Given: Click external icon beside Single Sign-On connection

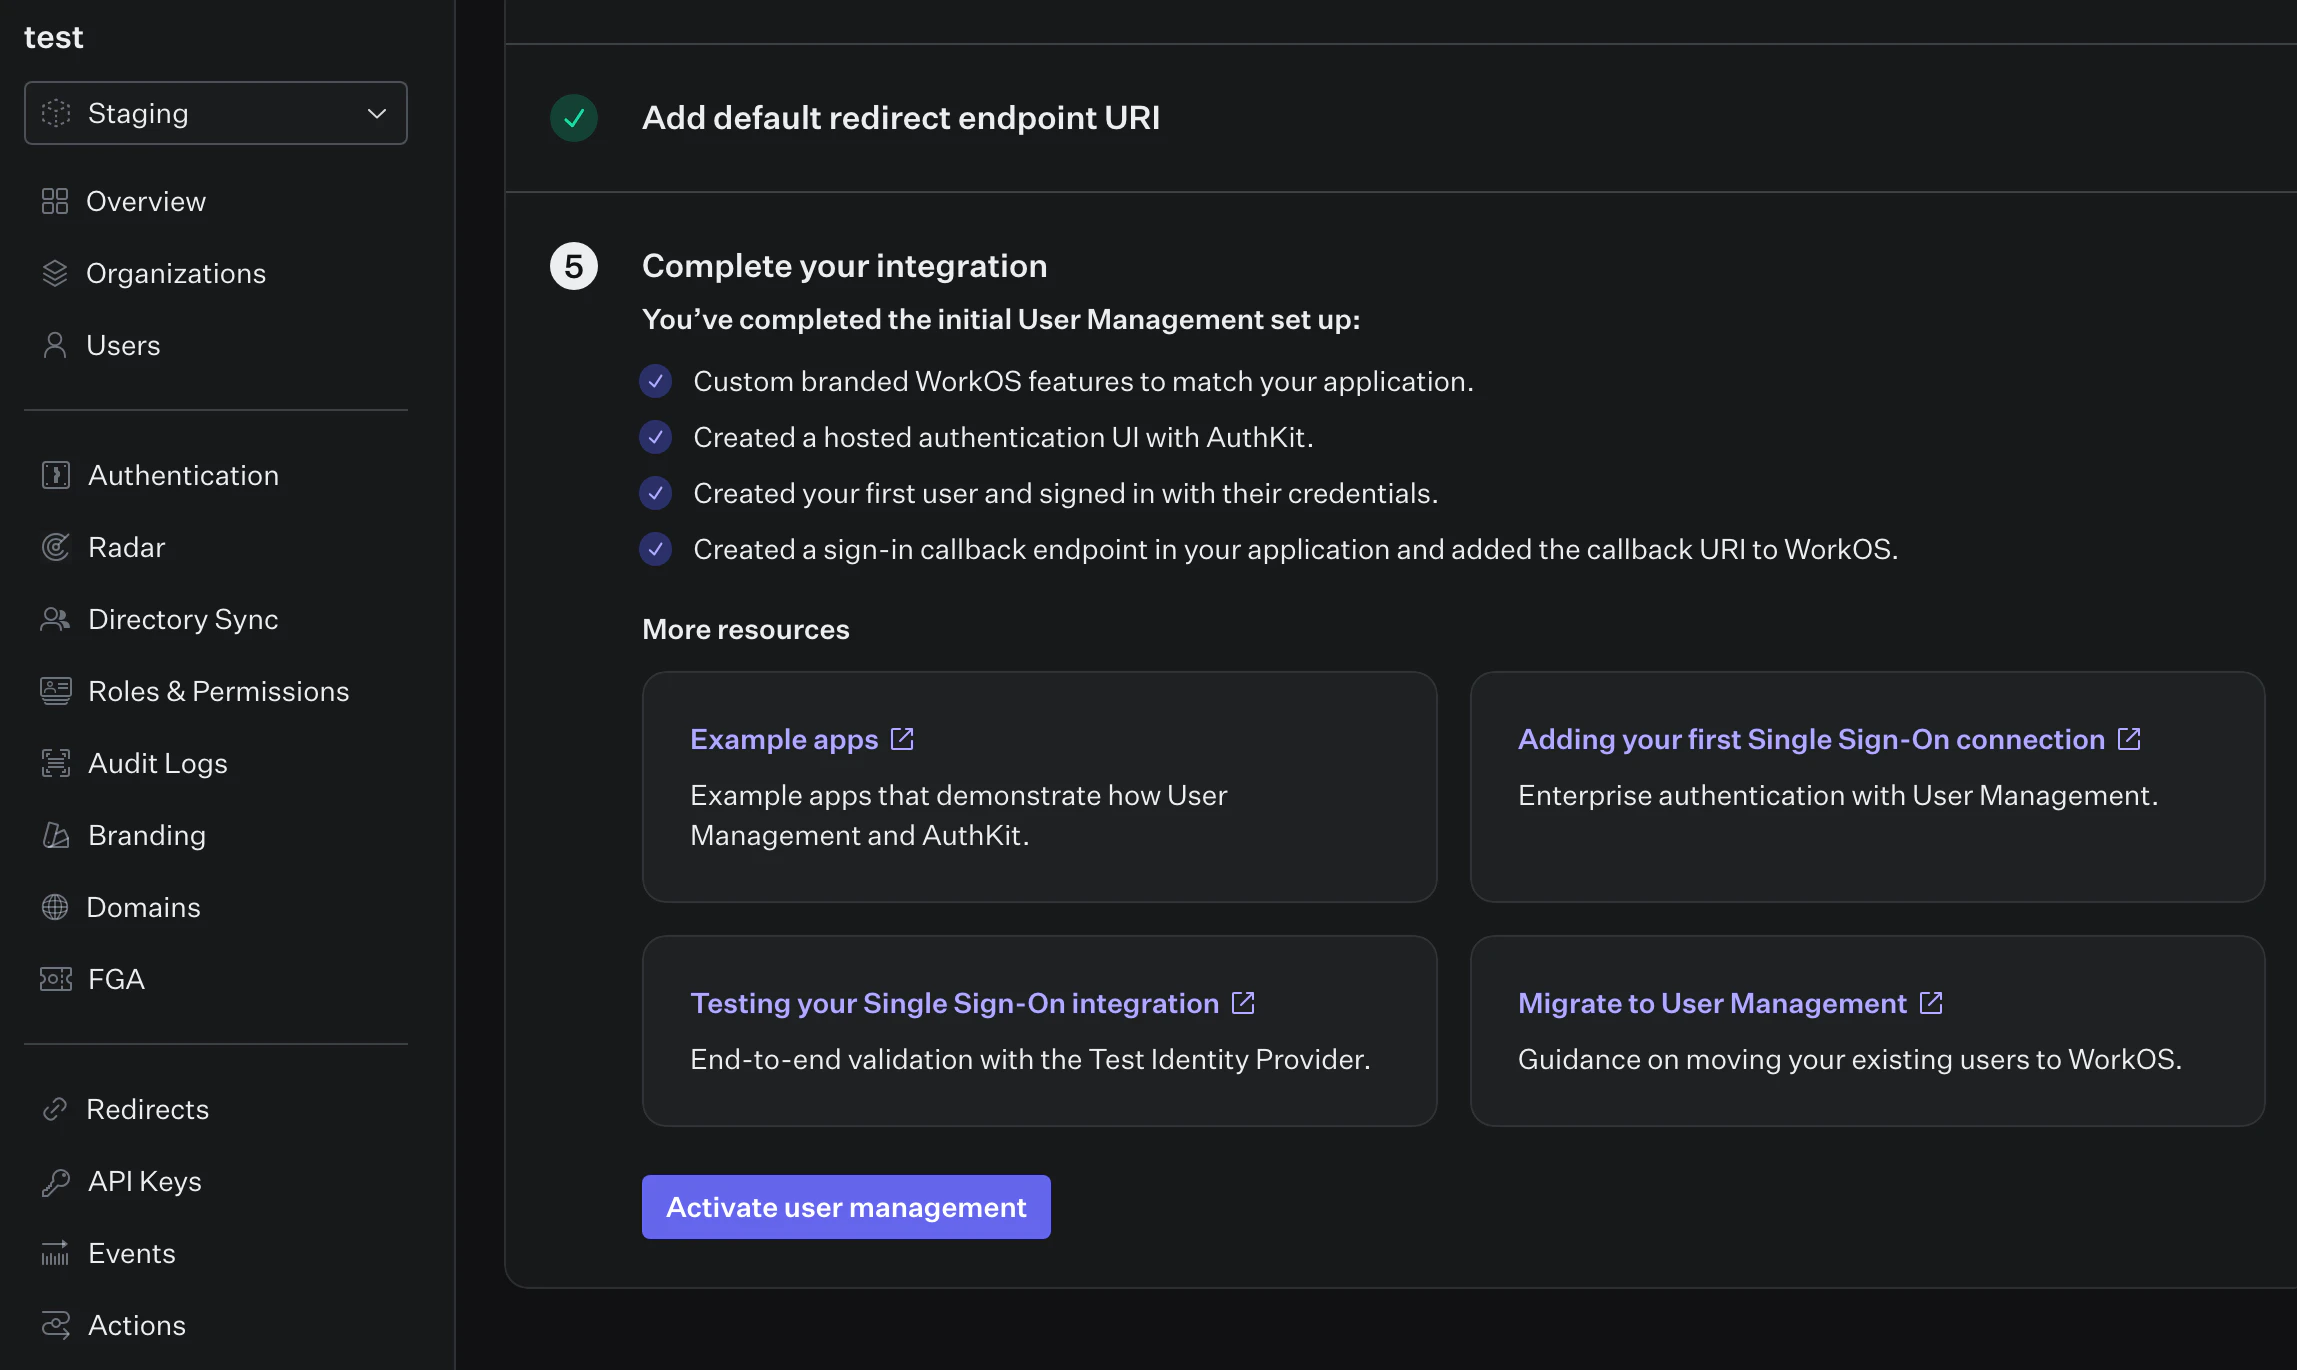Looking at the screenshot, I should 2129,739.
